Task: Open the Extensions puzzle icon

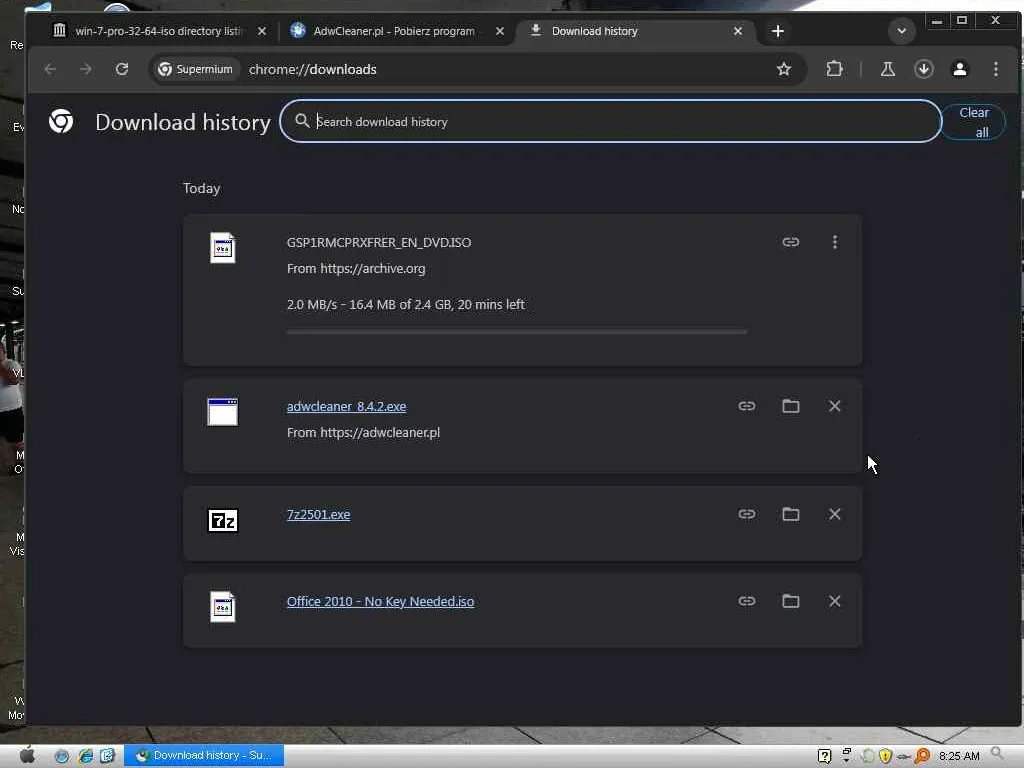Action: point(834,69)
